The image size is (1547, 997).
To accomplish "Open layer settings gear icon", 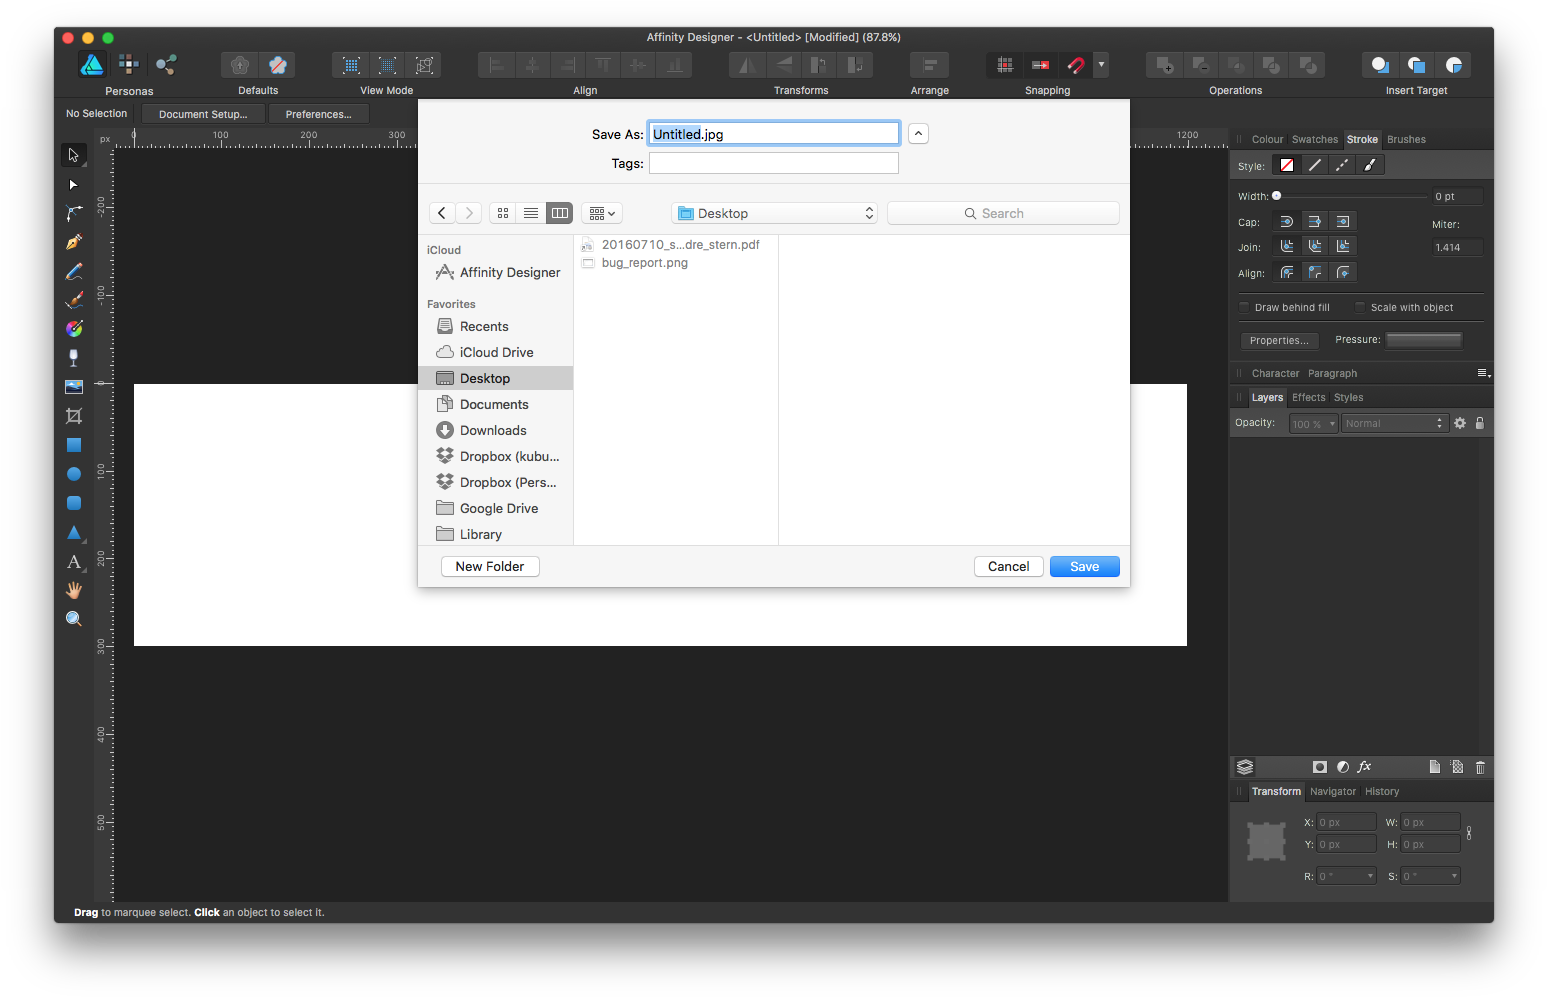I will click(1460, 423).
